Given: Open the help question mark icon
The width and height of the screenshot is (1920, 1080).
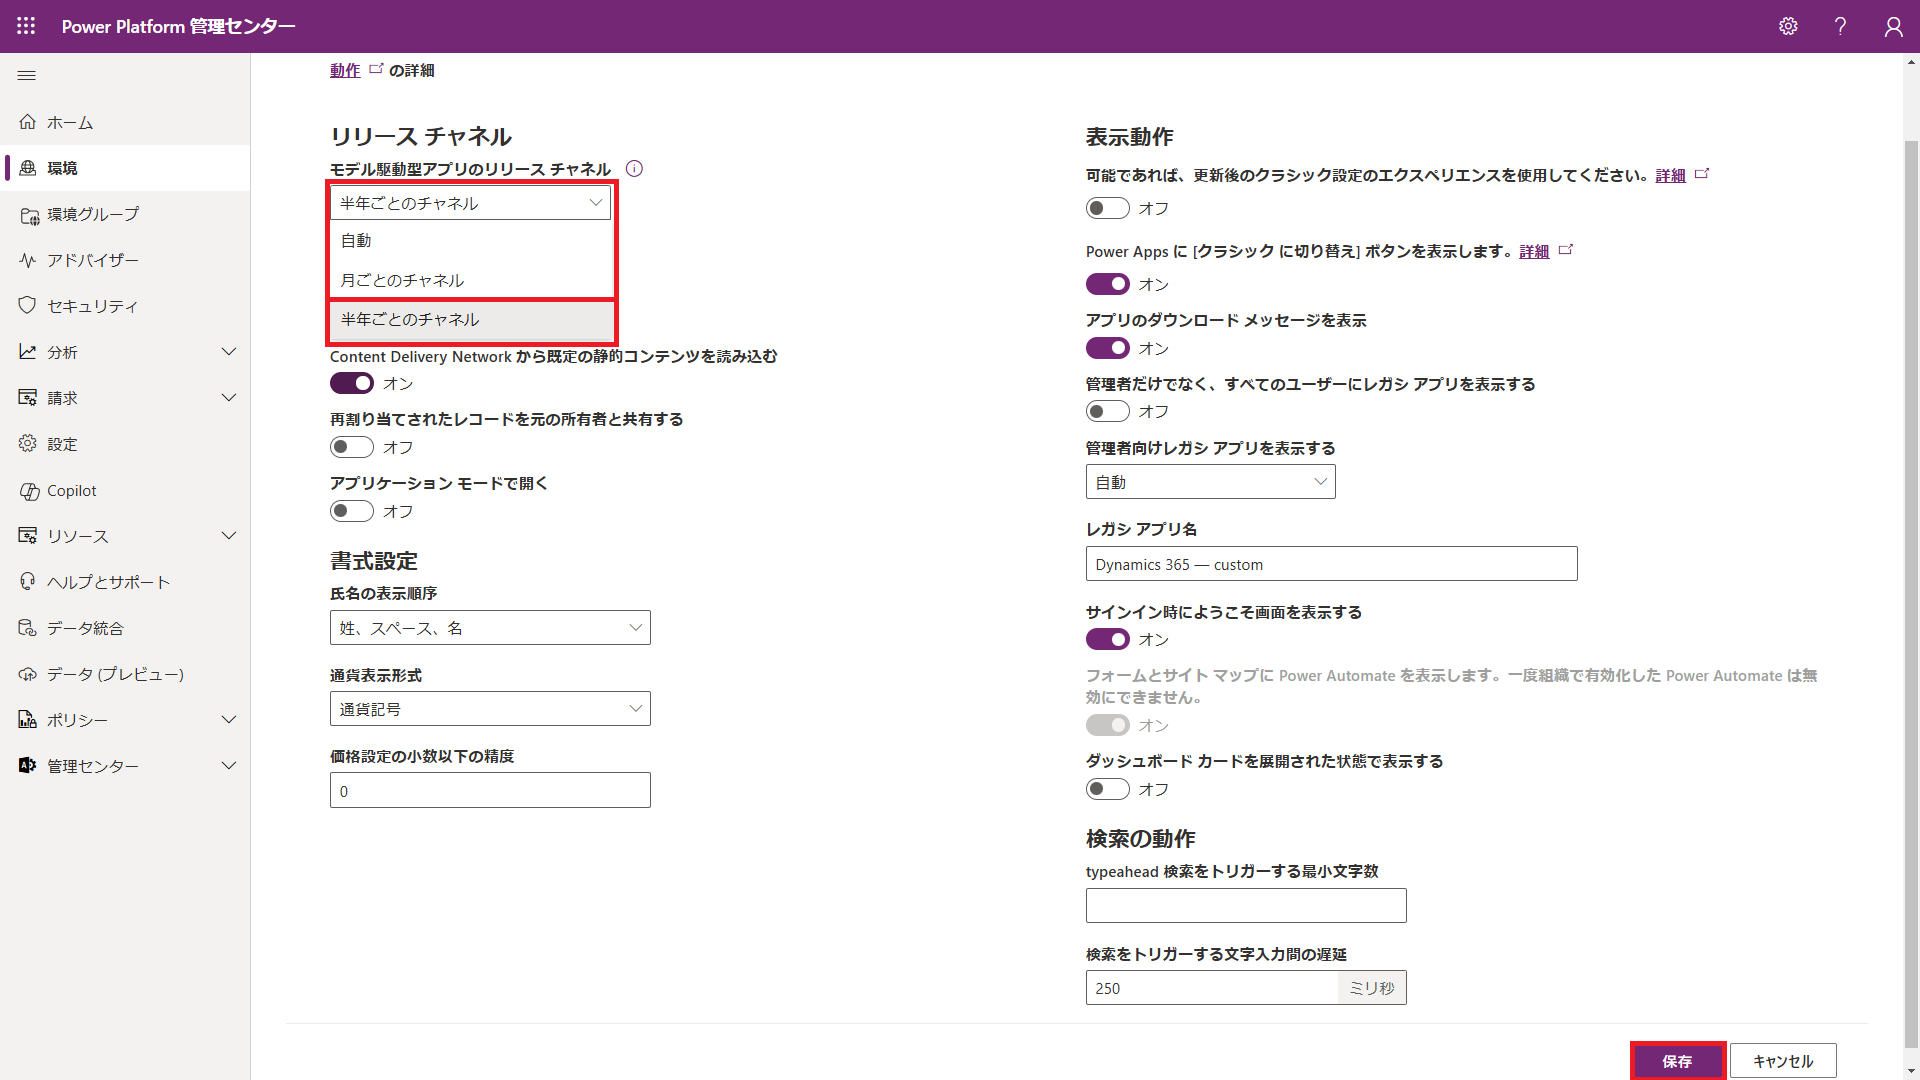Looking at the screenshot, I should (x=1840, y=26).
